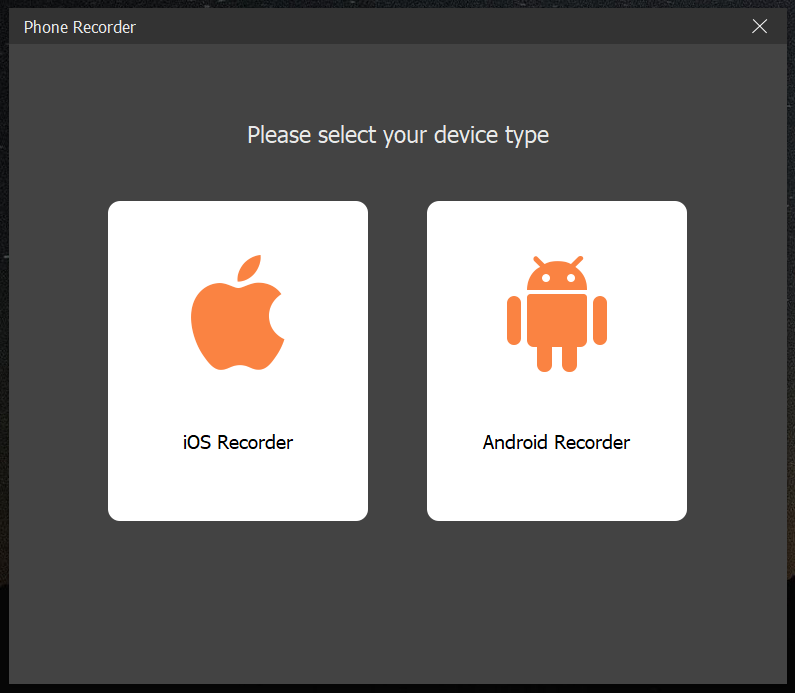This screenshot has height=693, width=795.
Task: Close the Phone Recorder dialog
Action: (759, 26)
